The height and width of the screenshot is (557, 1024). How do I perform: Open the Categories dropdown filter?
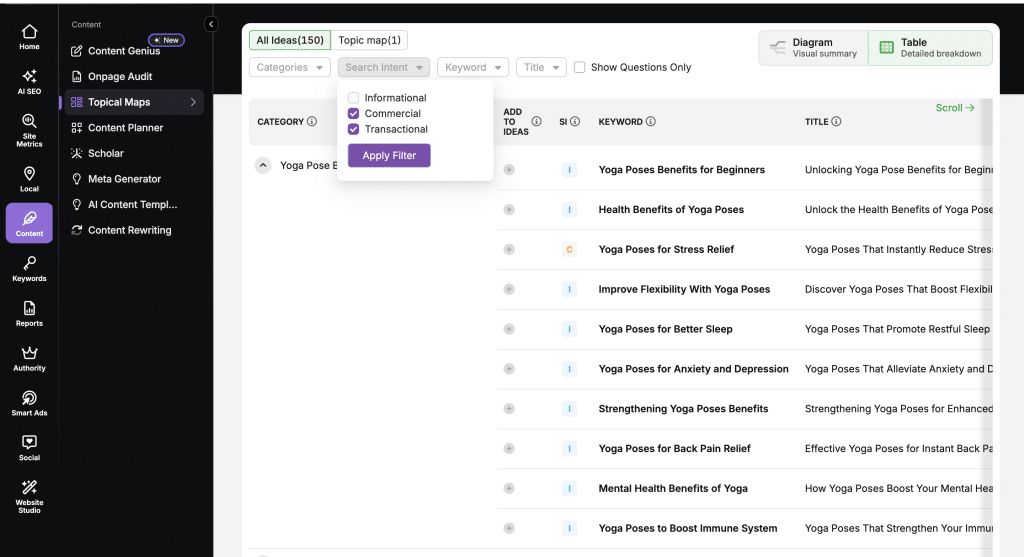point(289,68)
